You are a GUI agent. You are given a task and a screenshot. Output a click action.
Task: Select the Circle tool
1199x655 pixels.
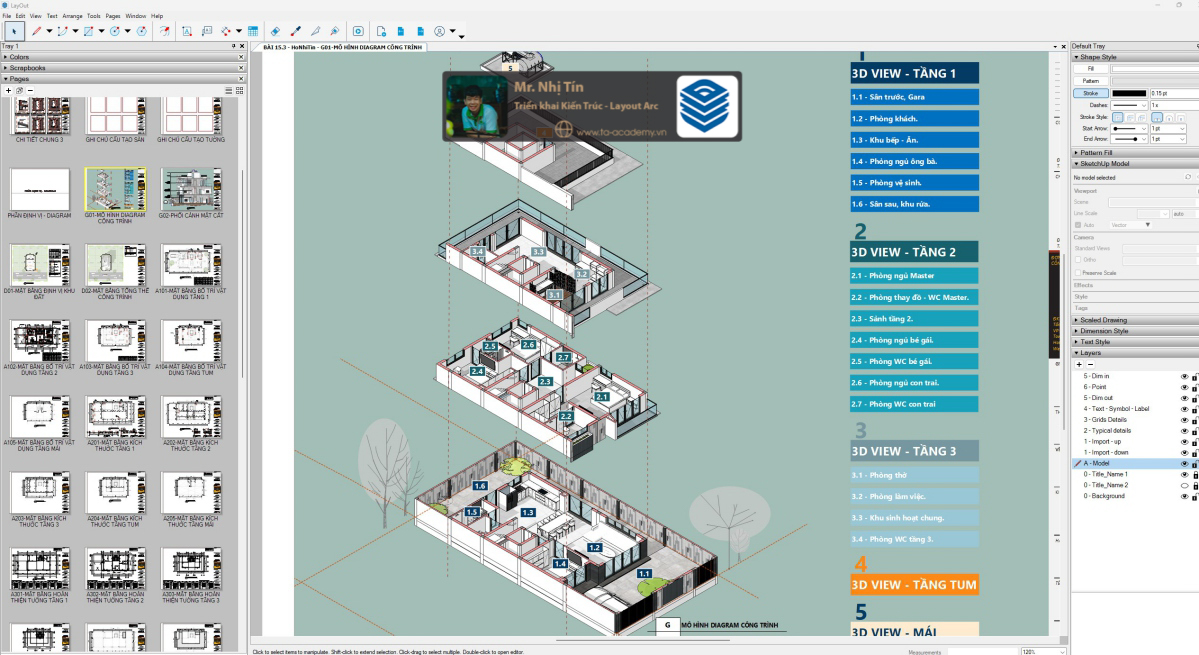[x=115, y=31]
